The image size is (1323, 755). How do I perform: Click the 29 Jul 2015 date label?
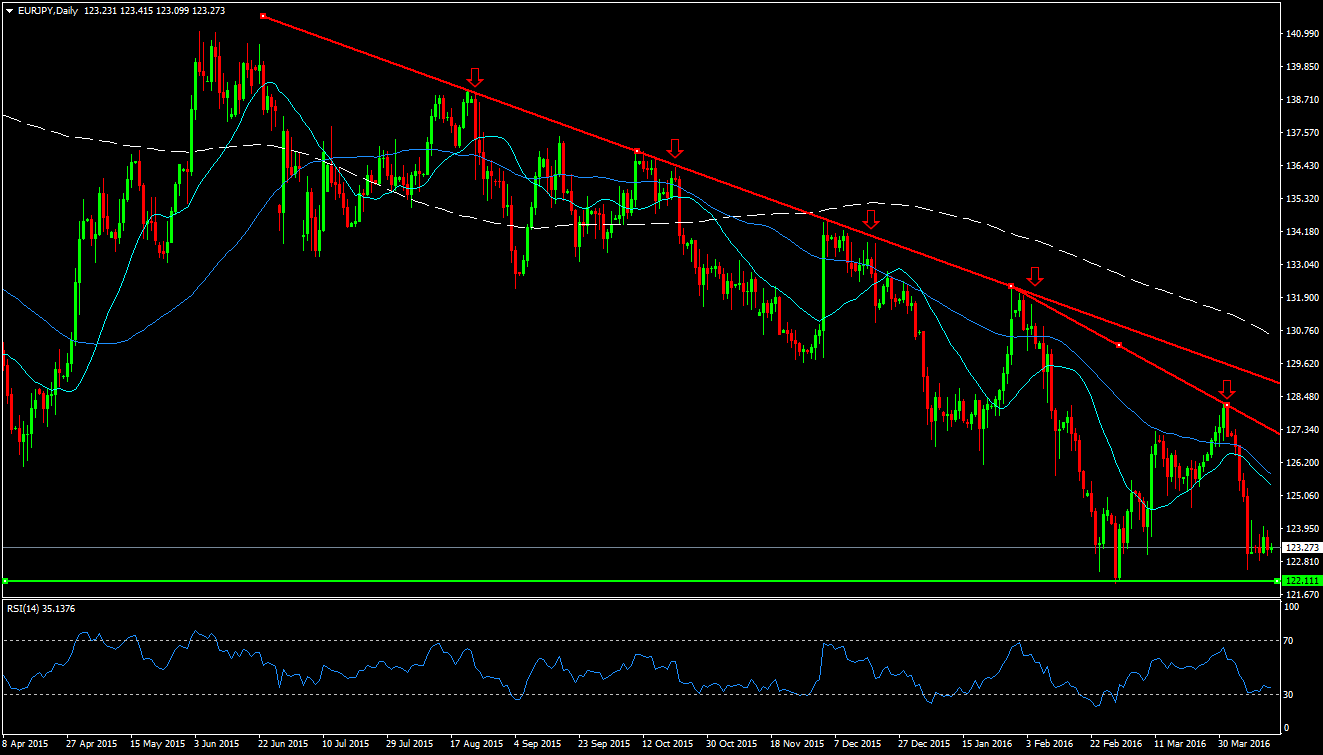pos(410,744)
